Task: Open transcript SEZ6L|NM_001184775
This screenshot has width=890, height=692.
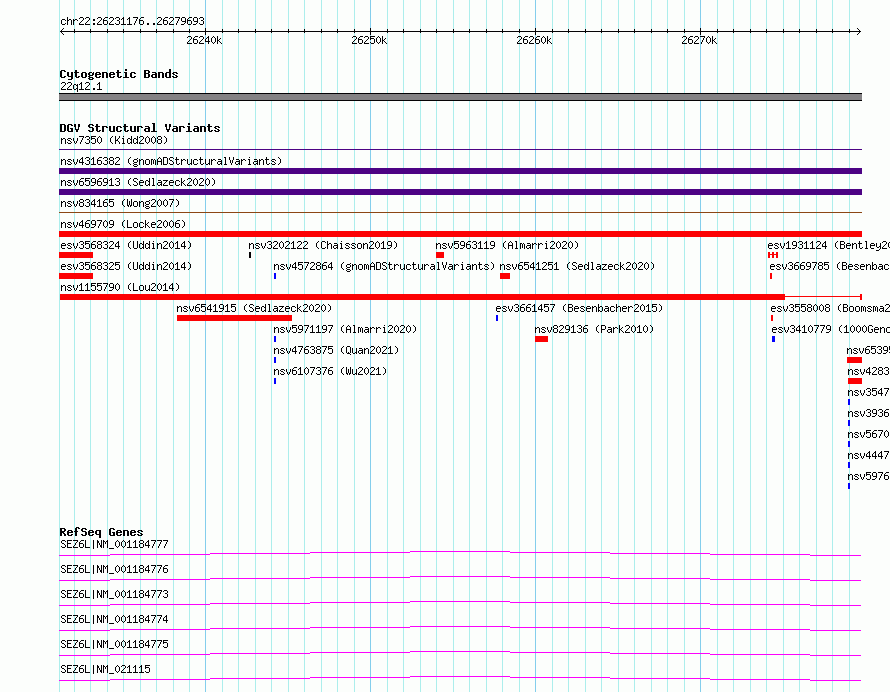Action: pyautogui.click(x=114, y=644)
